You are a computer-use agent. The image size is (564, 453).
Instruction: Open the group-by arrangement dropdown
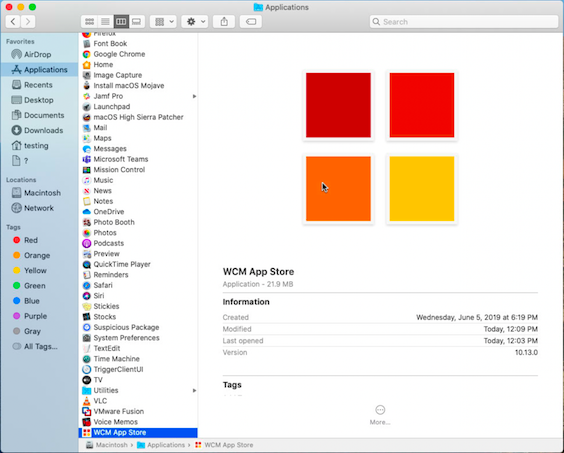pyautogui.click(x=163, y=22)
